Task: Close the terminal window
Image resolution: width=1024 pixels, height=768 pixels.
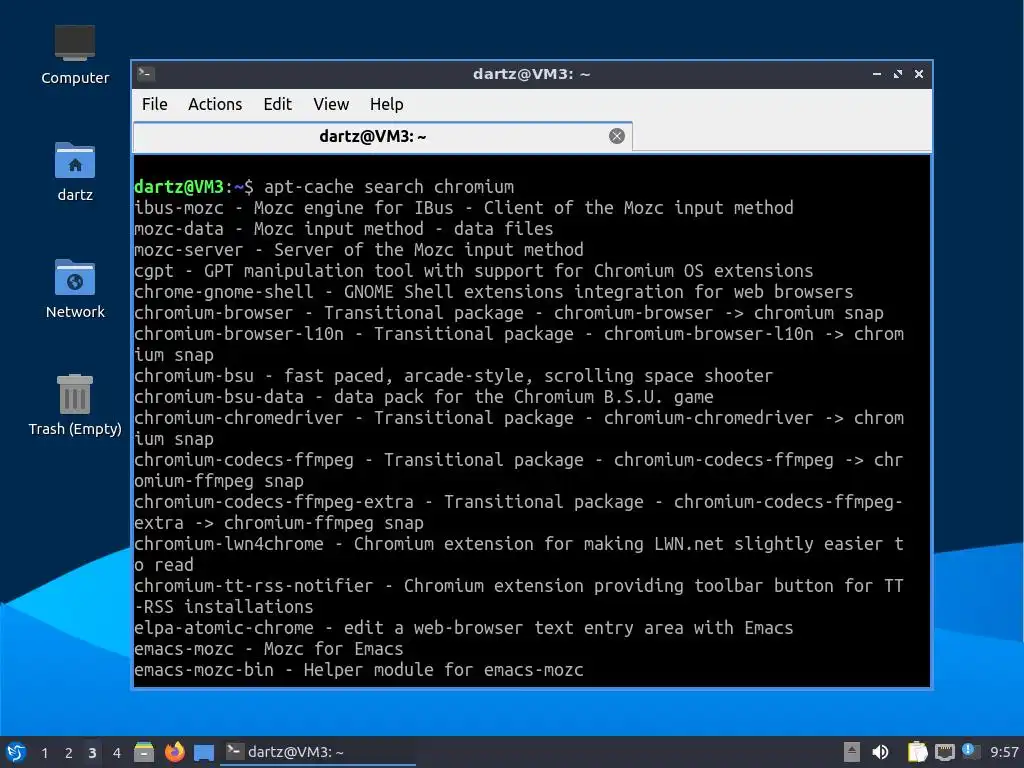Action: [x=919, y=74]
